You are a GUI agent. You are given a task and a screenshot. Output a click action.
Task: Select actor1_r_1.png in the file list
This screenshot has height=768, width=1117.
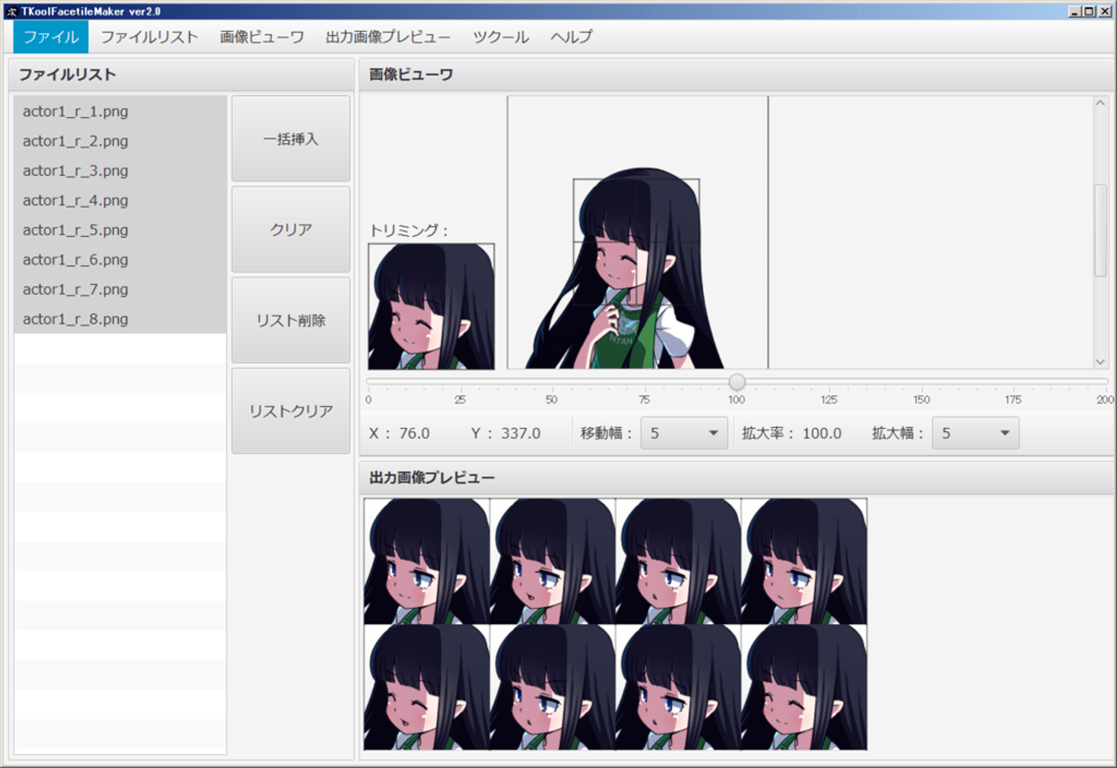coord(74,111)
